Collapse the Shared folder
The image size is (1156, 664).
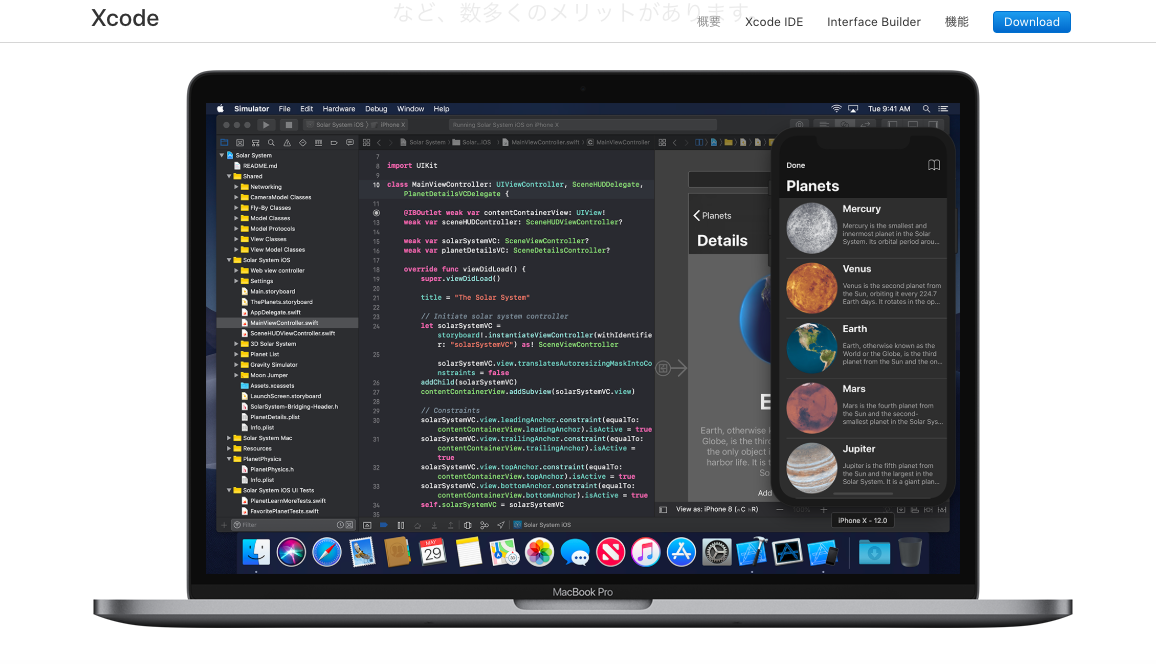tap(229, 176)
